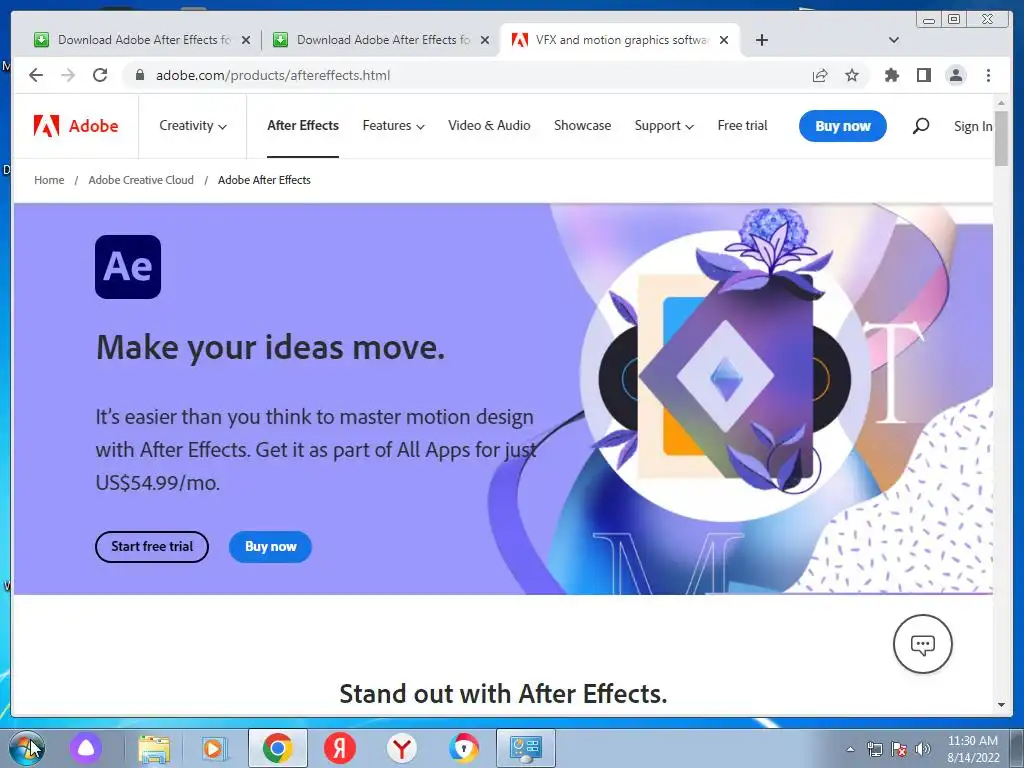Open the Extensions puzzle icon
Viewport: 1024px width, 768px height.
(891, 75)
